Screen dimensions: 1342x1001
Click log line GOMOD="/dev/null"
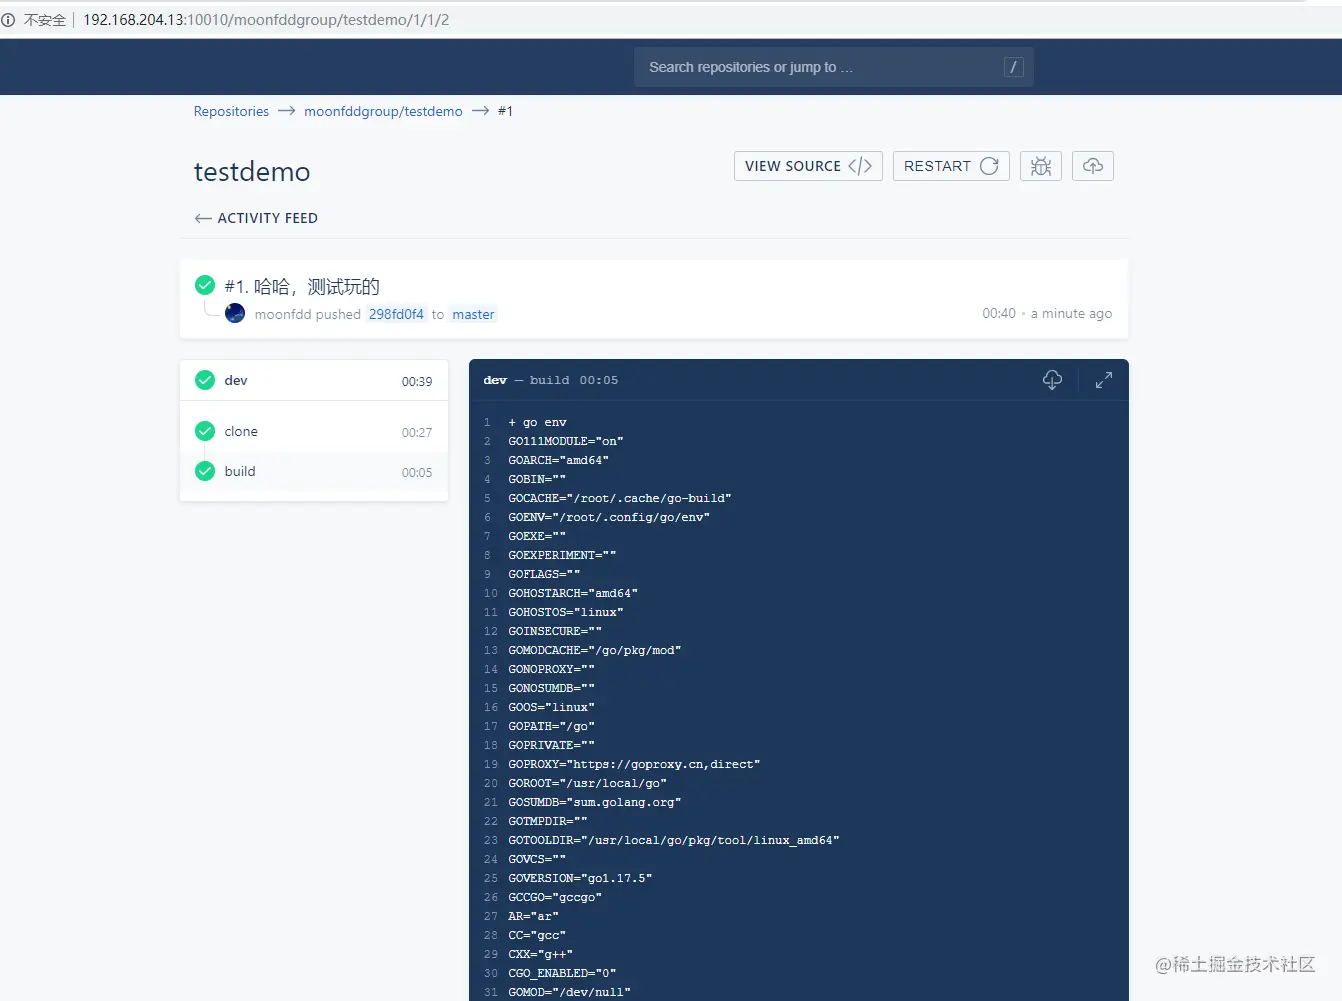(x=569, y=992)
